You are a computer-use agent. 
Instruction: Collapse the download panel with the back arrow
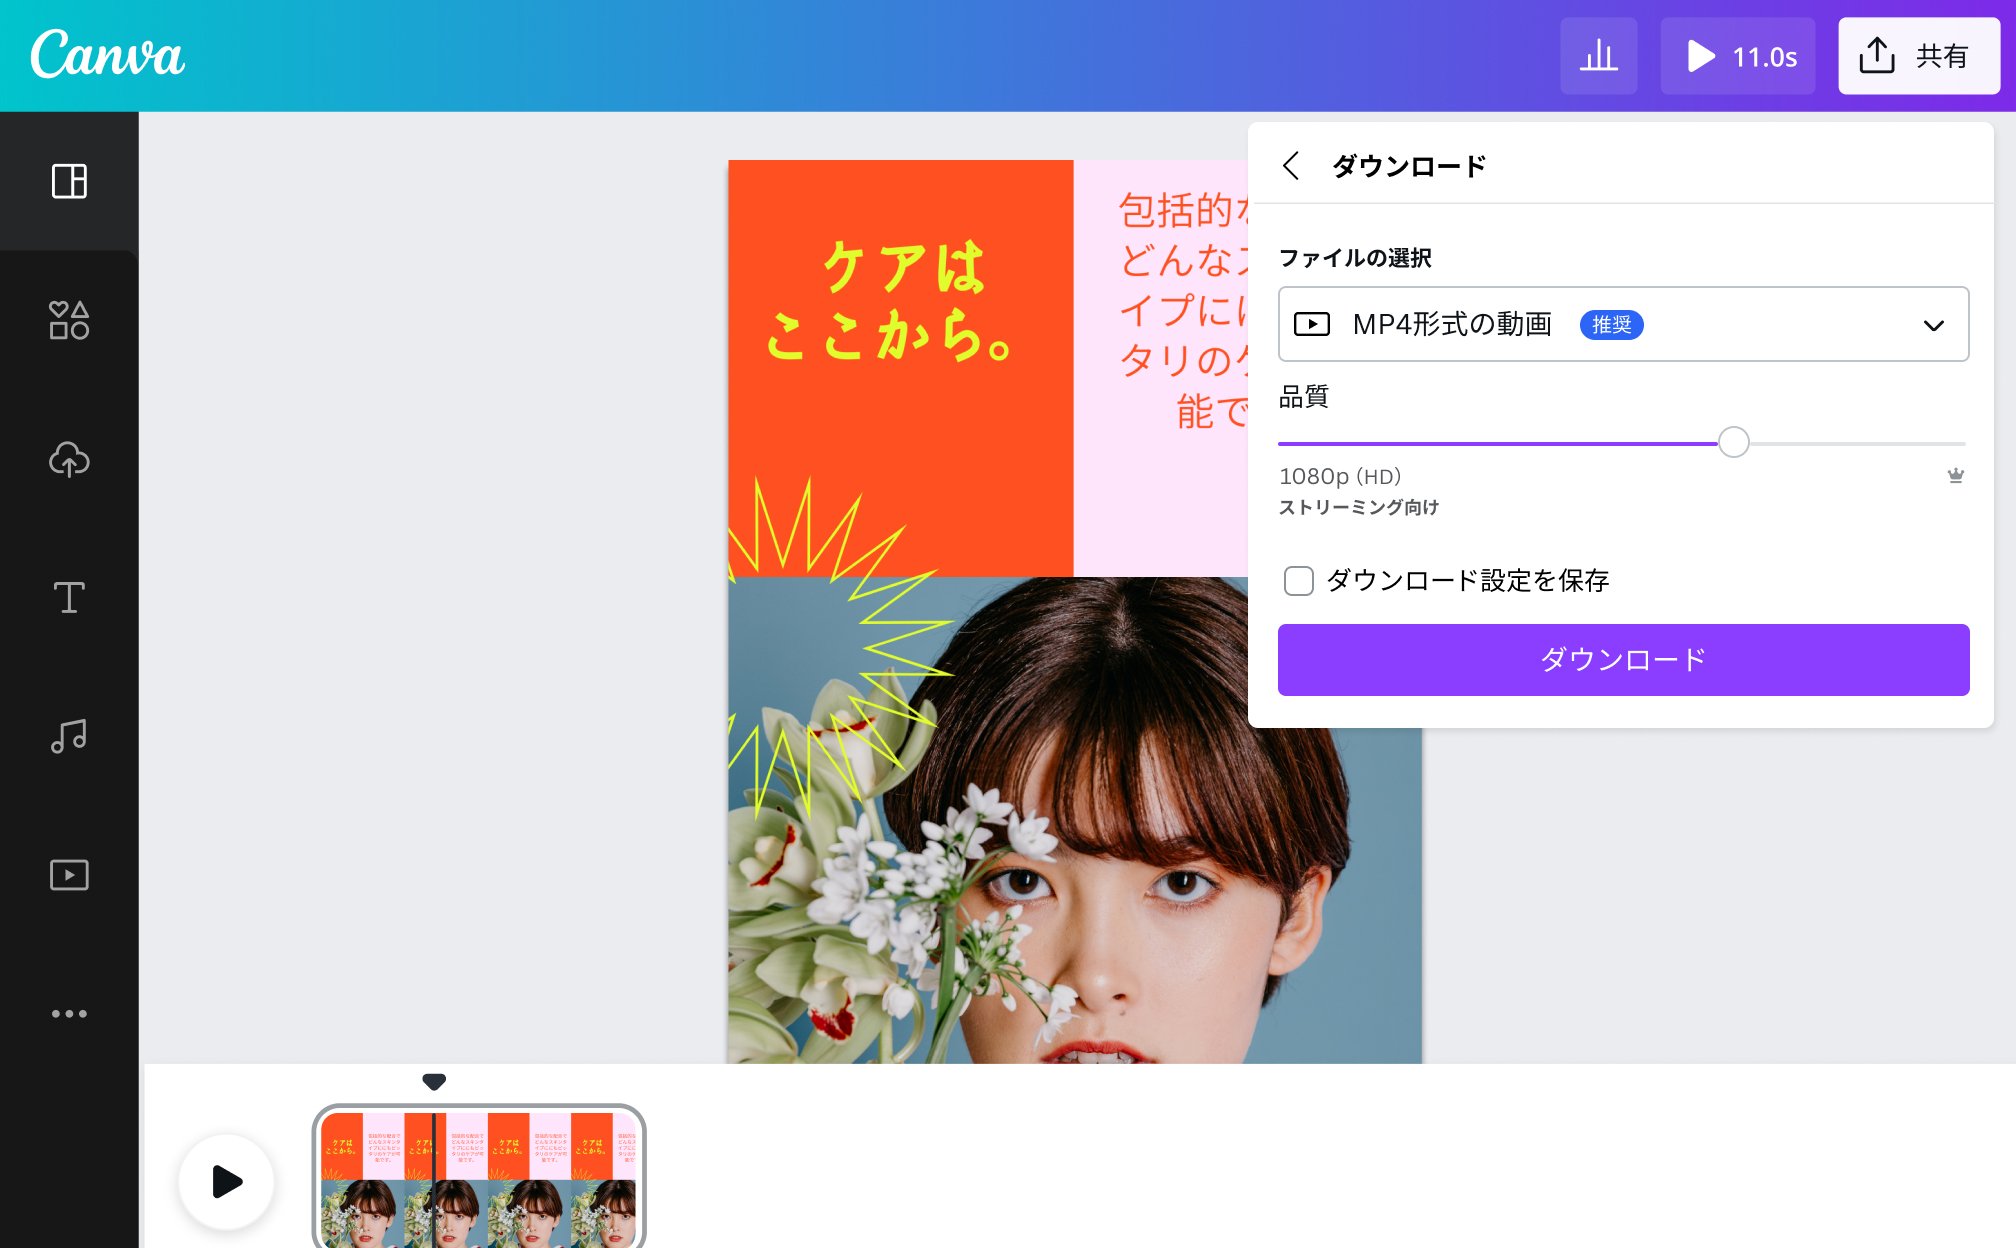coord(1291,165)
